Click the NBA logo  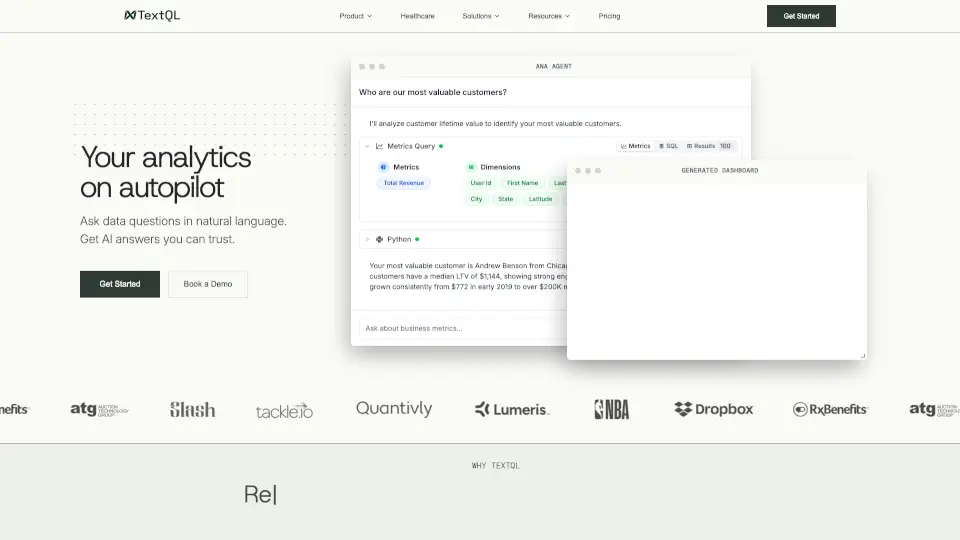(612, 409)
